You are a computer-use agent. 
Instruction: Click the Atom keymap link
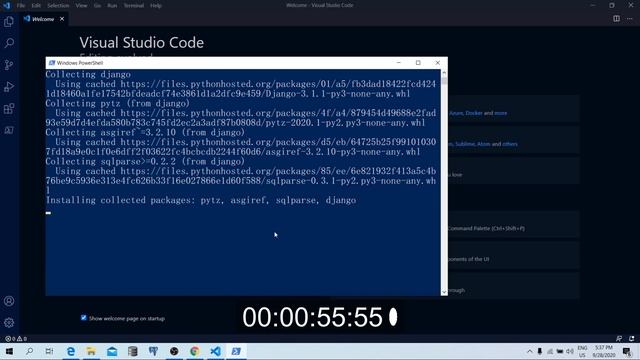click(x=484, y=144)
